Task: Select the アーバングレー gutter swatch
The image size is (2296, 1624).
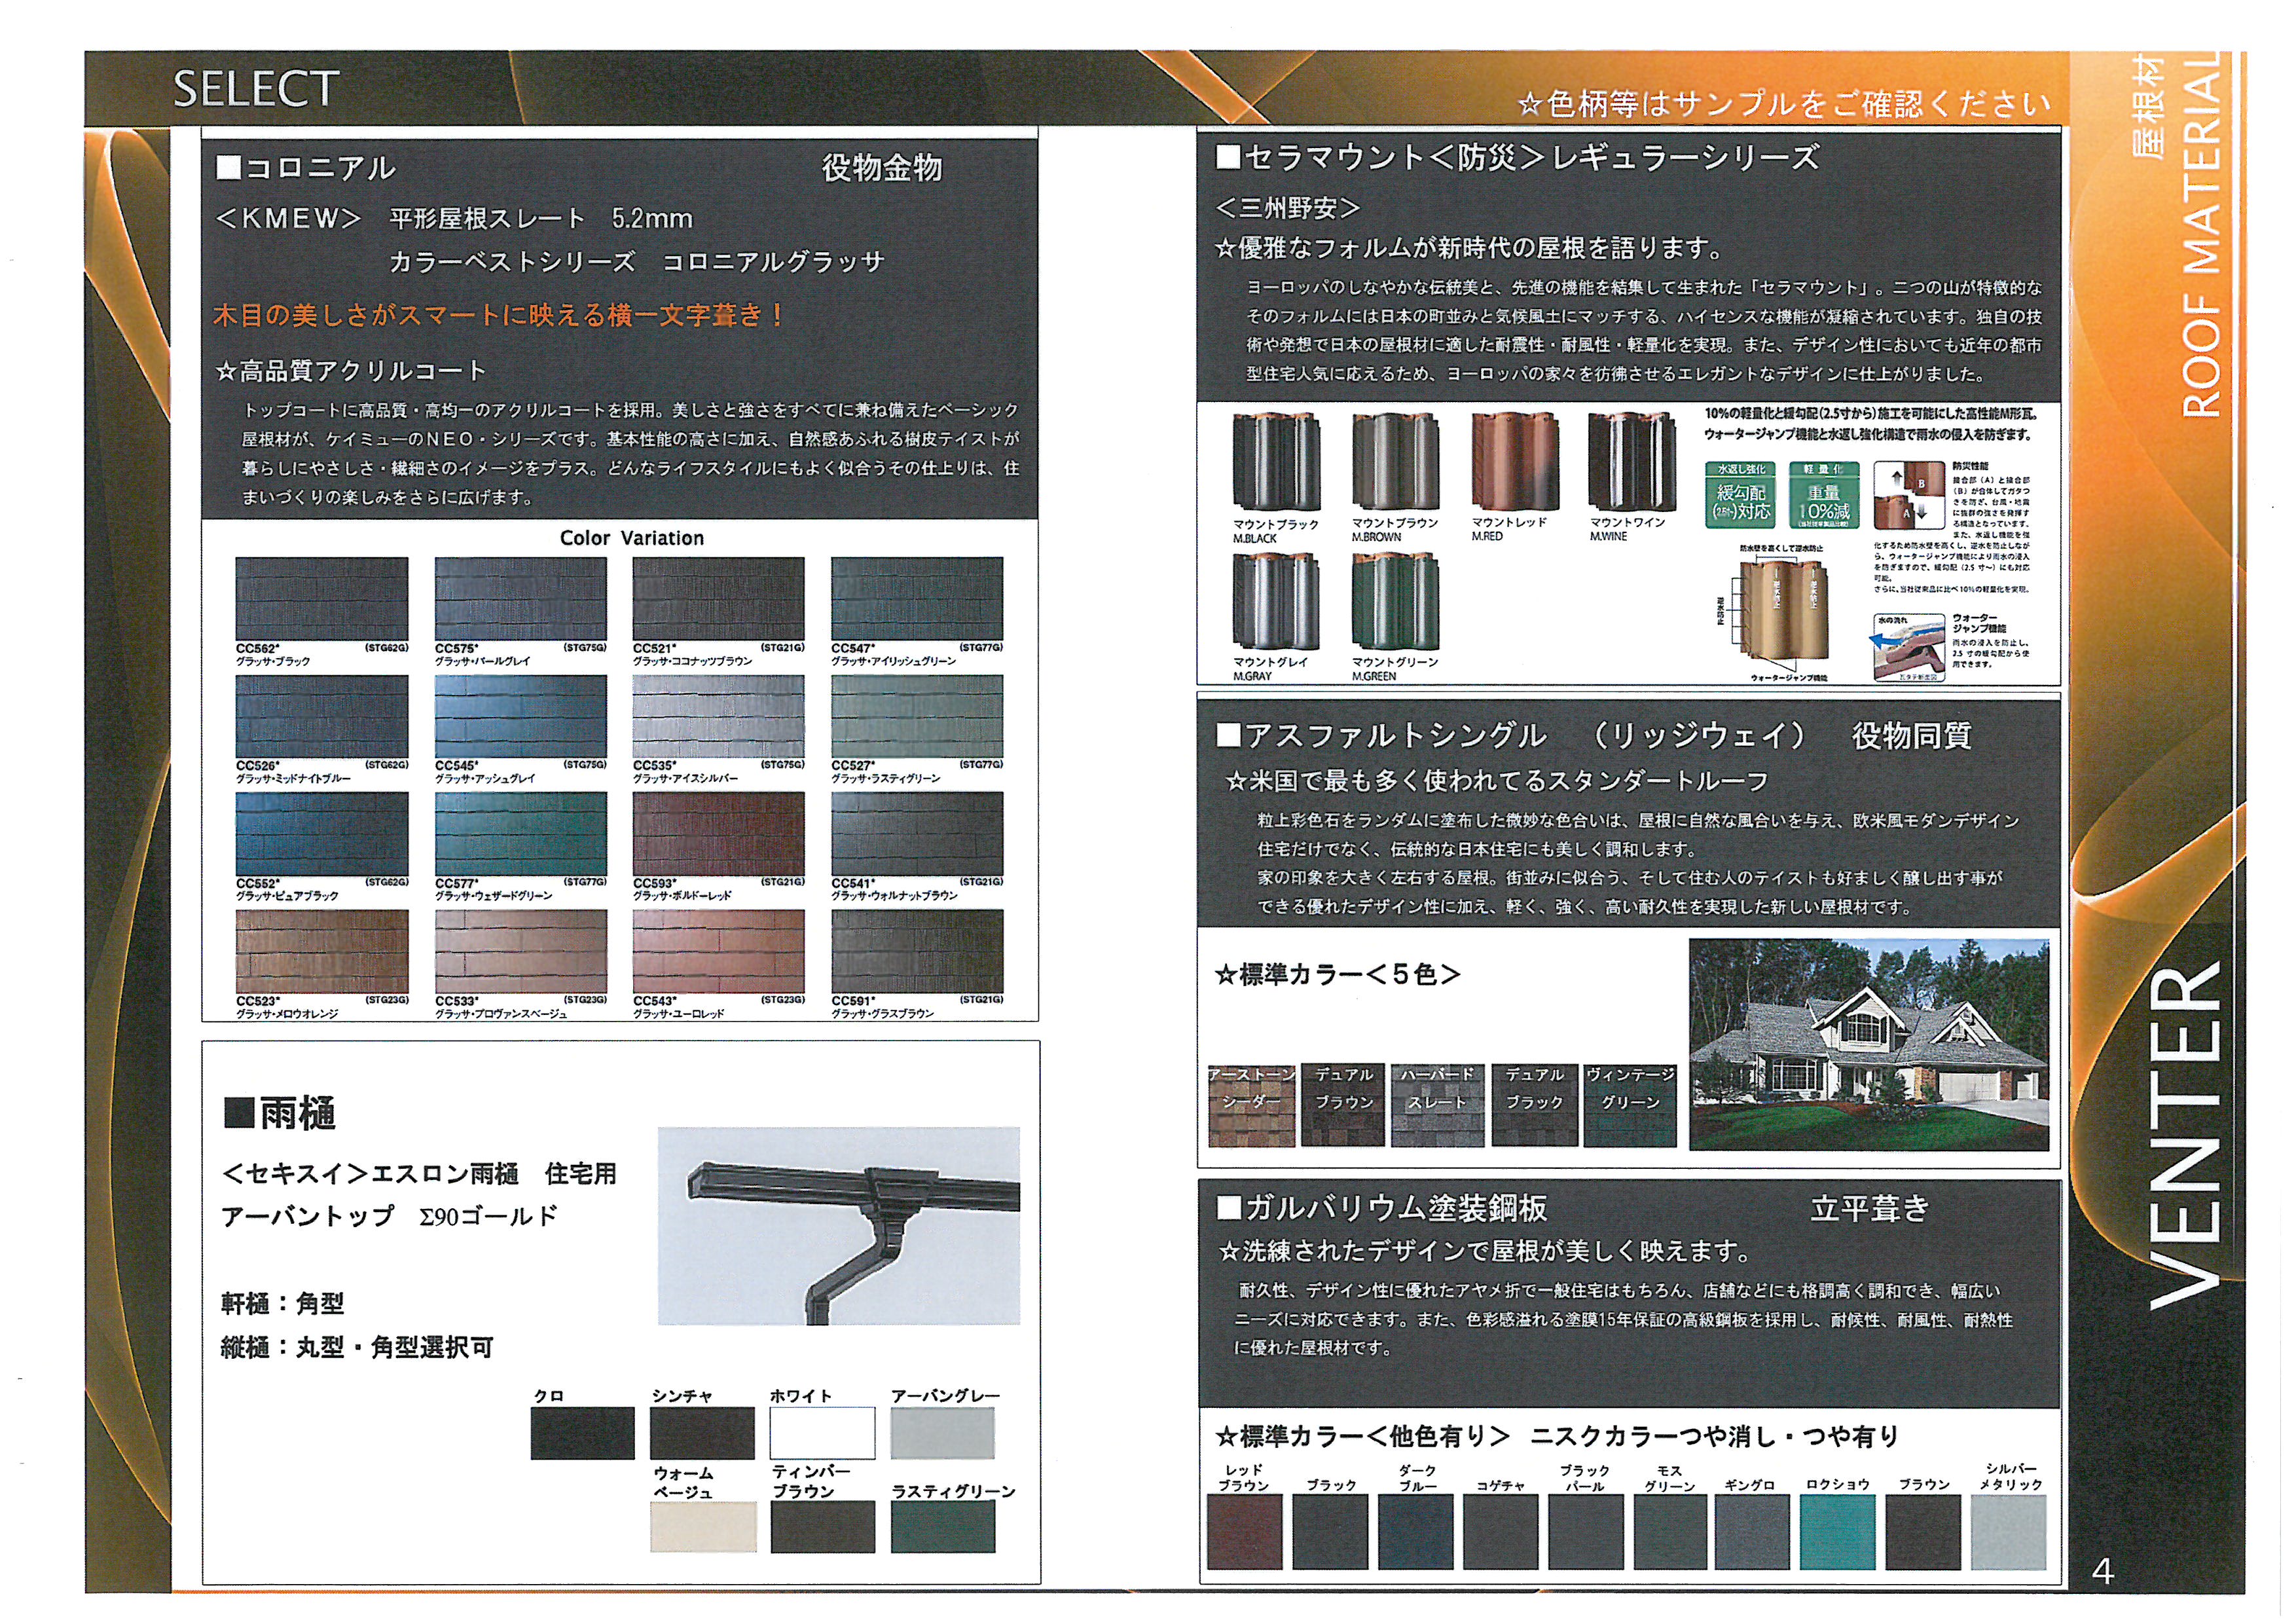Action: click(942, 1433)
